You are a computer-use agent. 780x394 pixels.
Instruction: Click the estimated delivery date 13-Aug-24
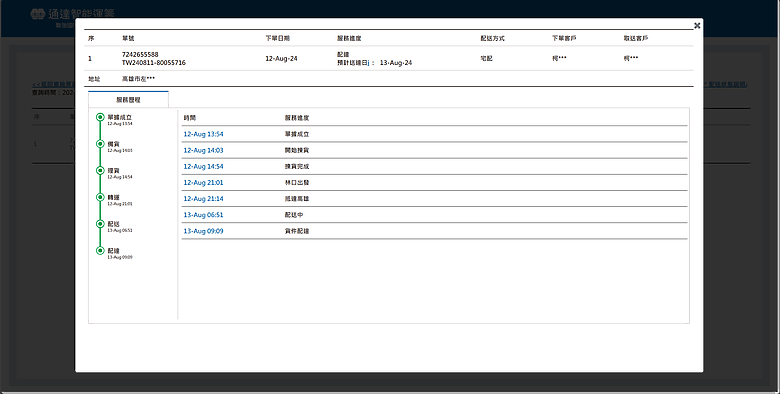click(x=396, y=63)
